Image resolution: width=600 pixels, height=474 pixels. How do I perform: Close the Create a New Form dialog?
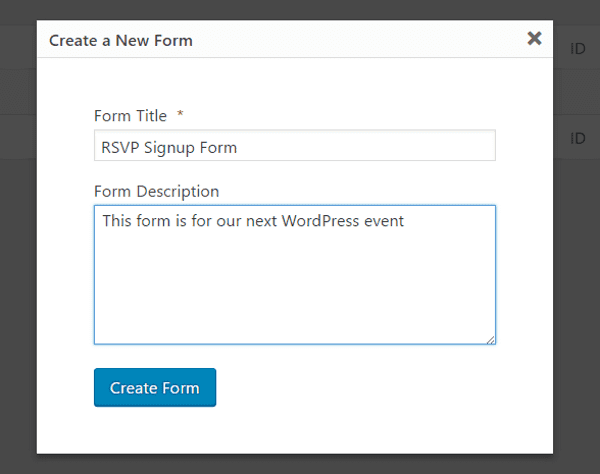pyautogui.click(x=534, y=39)
